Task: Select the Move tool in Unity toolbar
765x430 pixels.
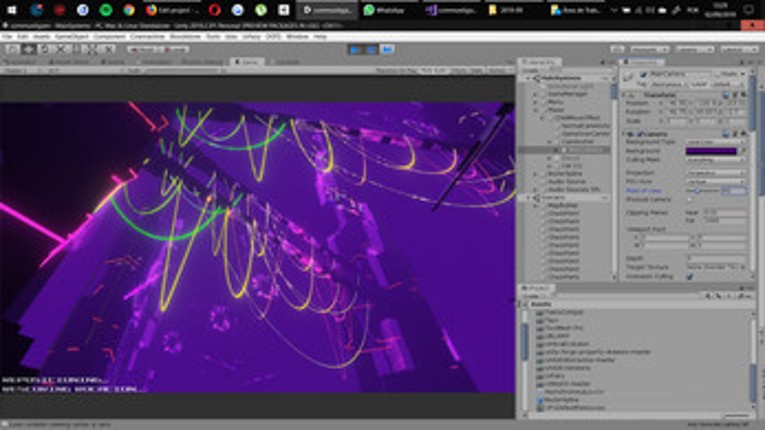Action: tap(29, 49)
